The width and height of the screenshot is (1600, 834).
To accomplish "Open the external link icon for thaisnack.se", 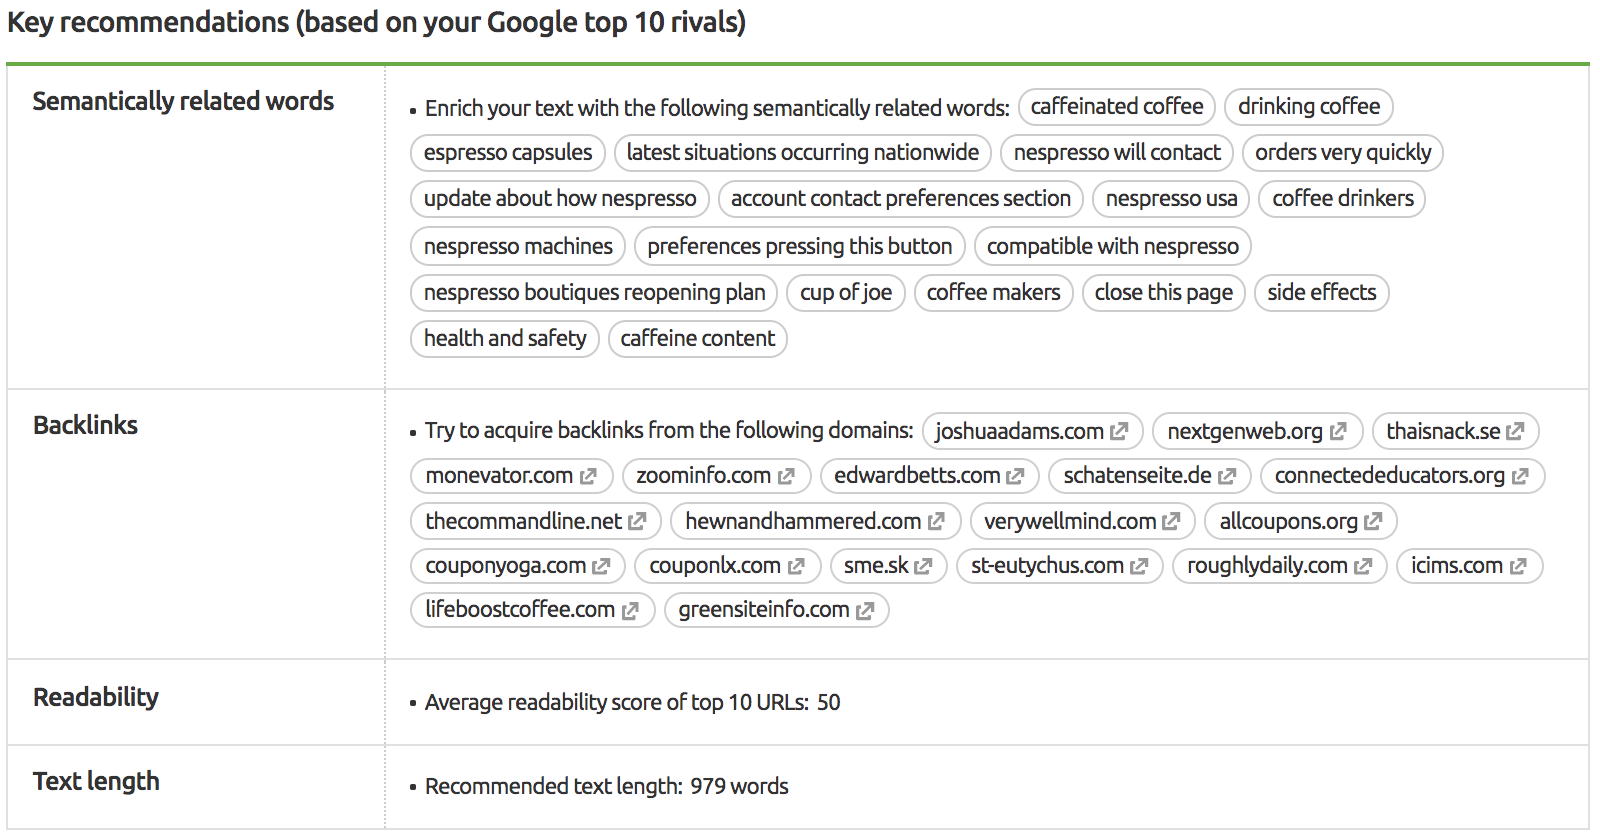I will 1515,431.
